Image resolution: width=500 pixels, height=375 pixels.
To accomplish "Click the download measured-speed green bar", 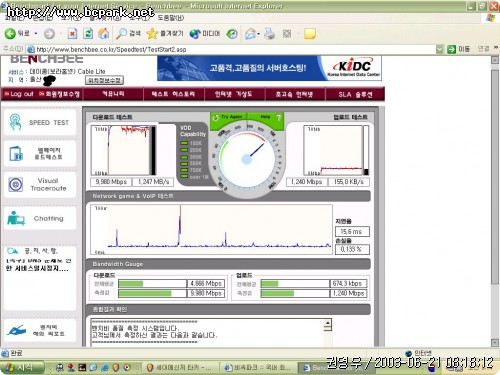I will pos(145,293).
